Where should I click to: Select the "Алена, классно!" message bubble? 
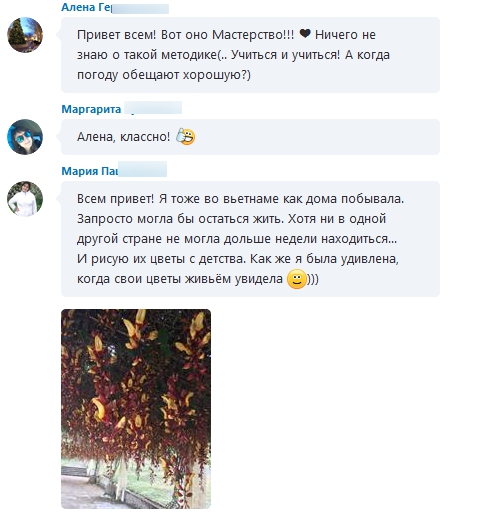tap(250, 137)
